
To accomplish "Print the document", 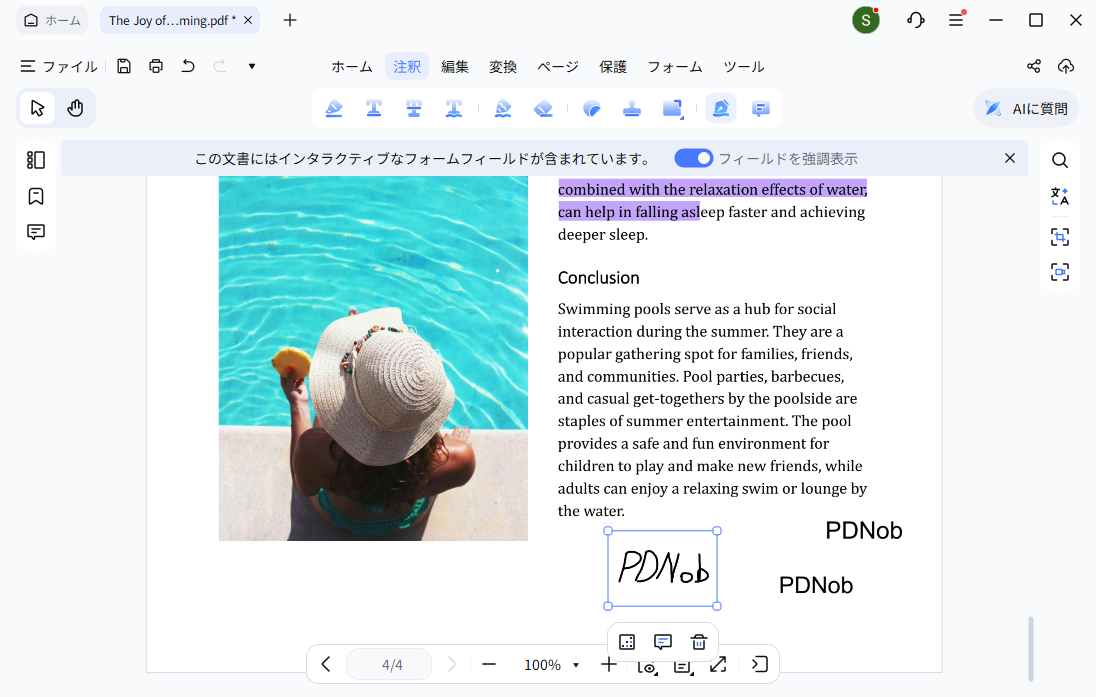I will (156, 66).
